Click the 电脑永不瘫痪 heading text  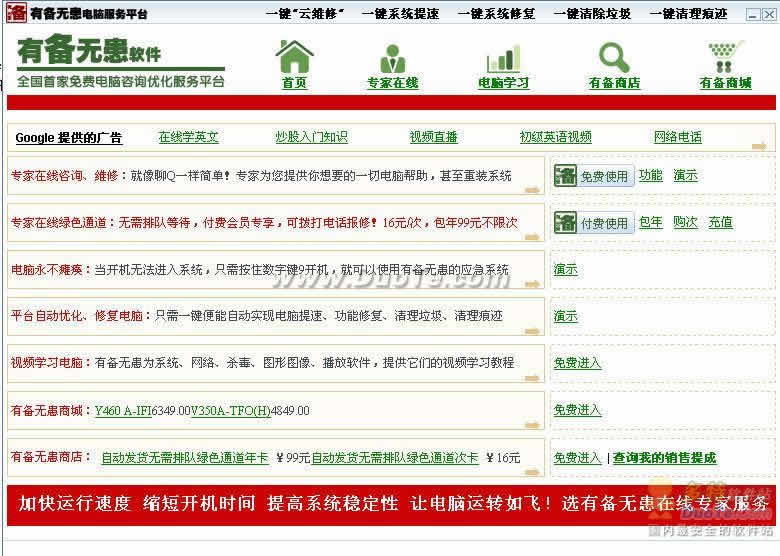pos(47,270)
